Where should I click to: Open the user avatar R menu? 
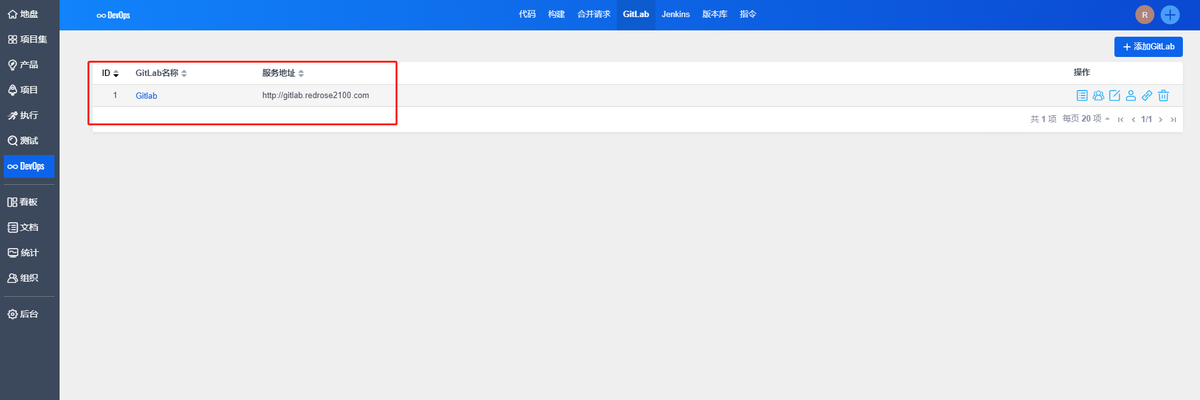[x=1145, y=15]
